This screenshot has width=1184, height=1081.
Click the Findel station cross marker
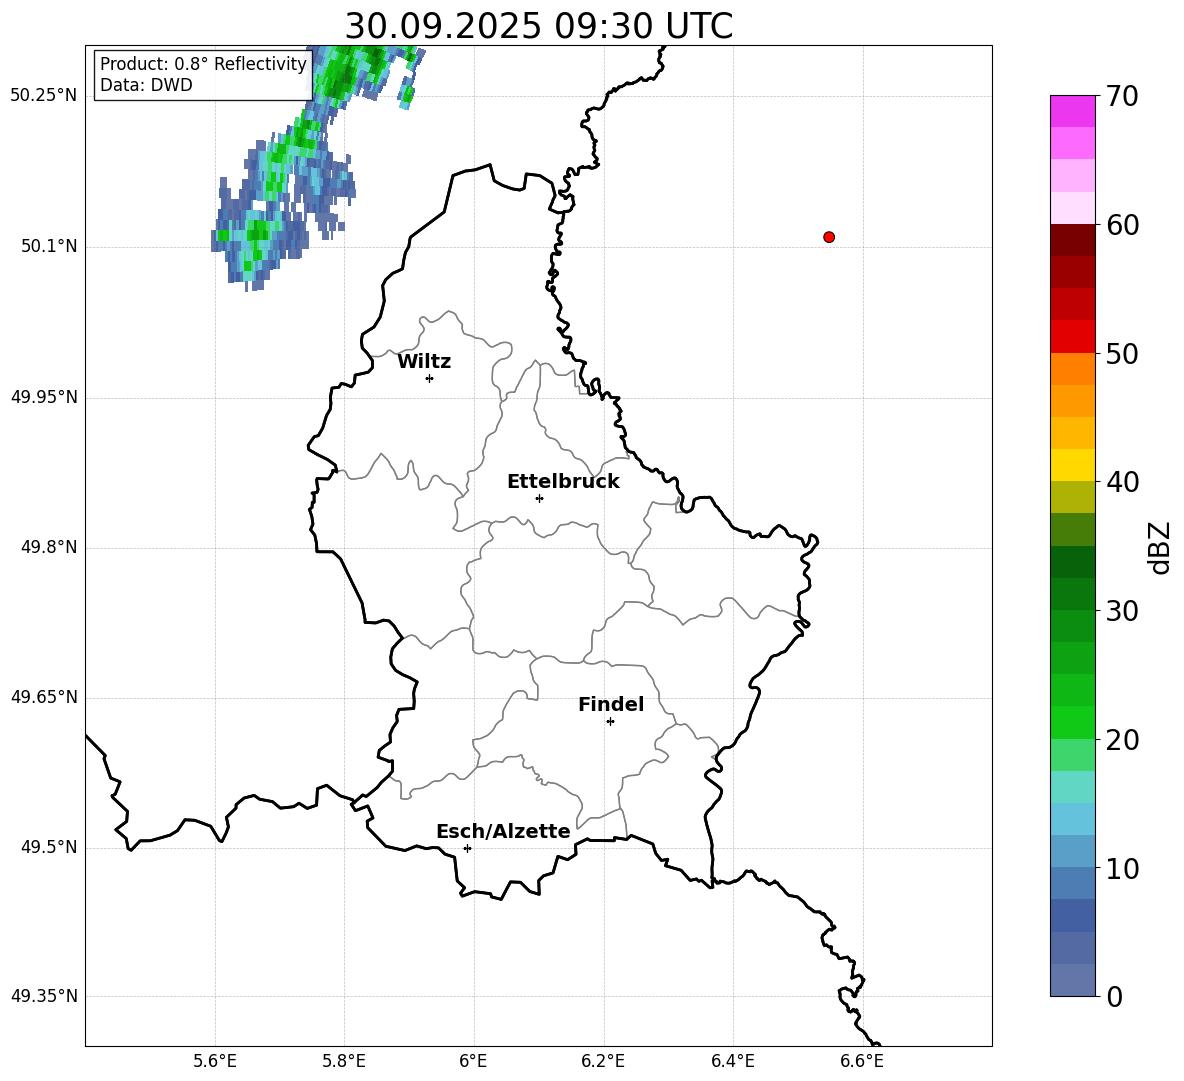pos(610,722)
